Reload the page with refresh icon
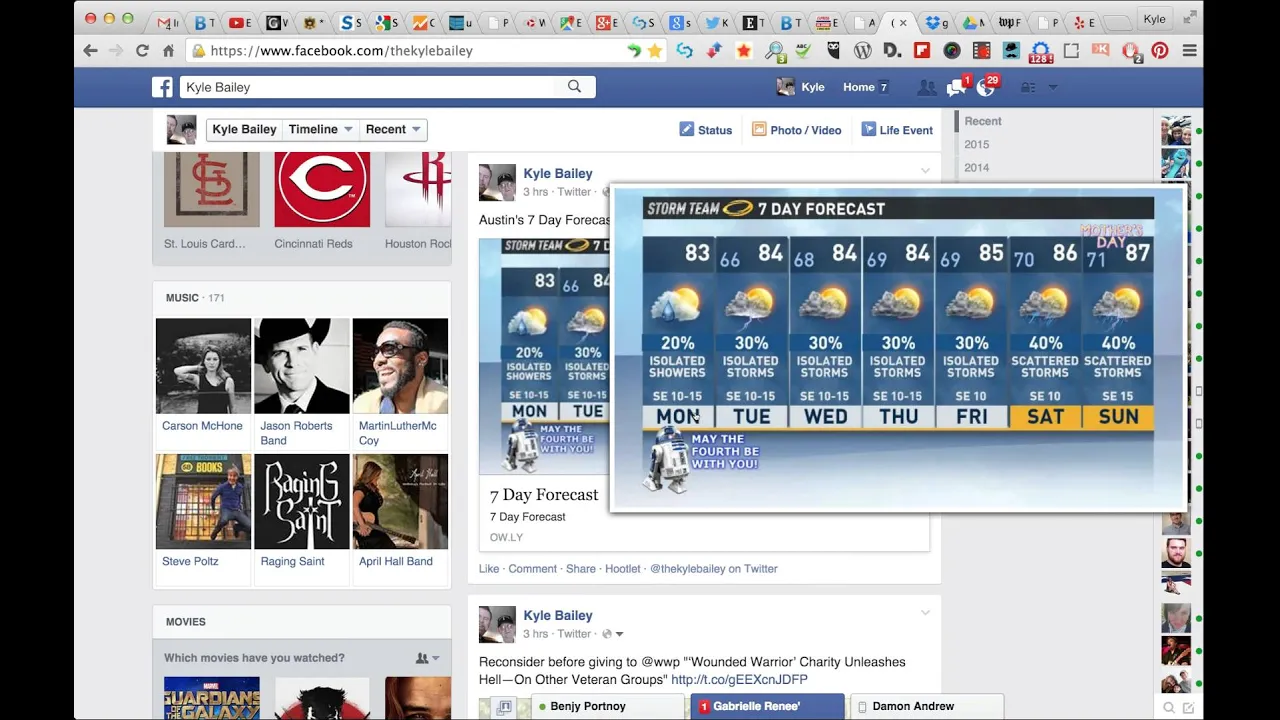The width and height of the screenshot is (1280, 720). 142,50
